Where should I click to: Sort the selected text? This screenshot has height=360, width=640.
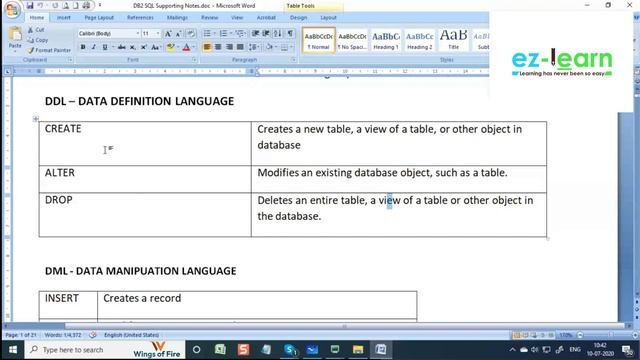click(278, 33)
